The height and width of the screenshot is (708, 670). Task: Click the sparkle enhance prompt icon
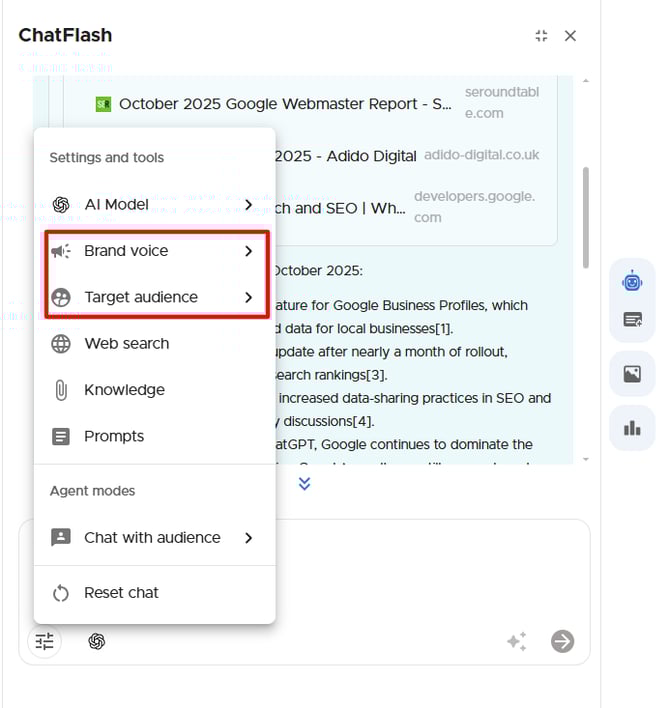516,641
